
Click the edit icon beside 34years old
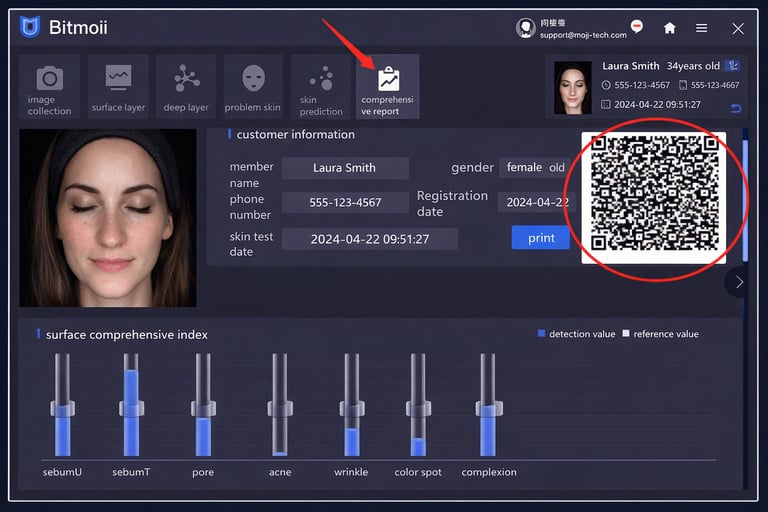[733, 65]
